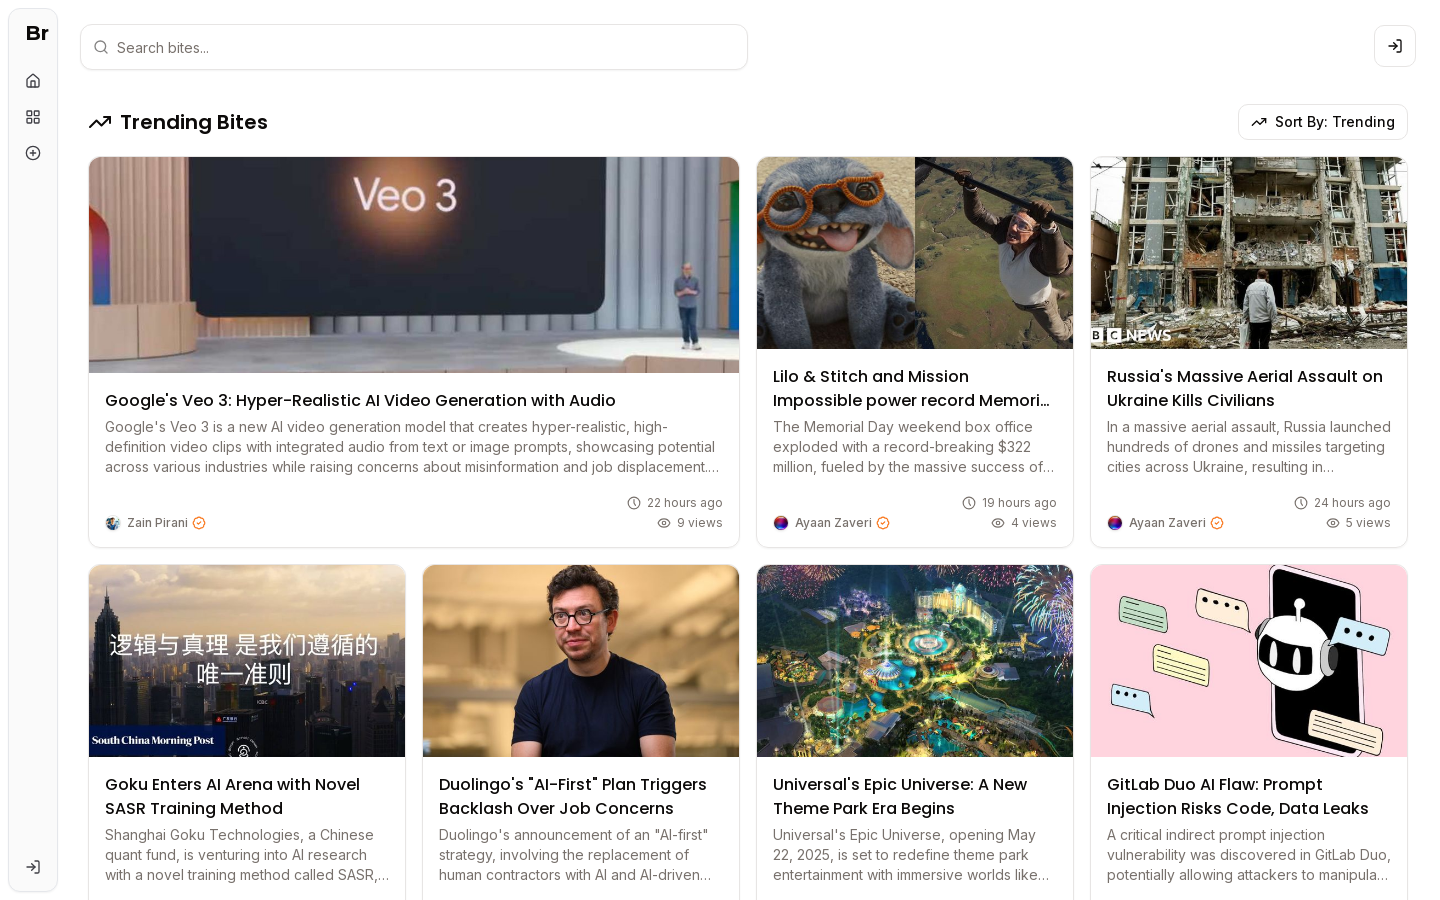Open the South China Morning Post thumbnail

(x=247, y=661)
